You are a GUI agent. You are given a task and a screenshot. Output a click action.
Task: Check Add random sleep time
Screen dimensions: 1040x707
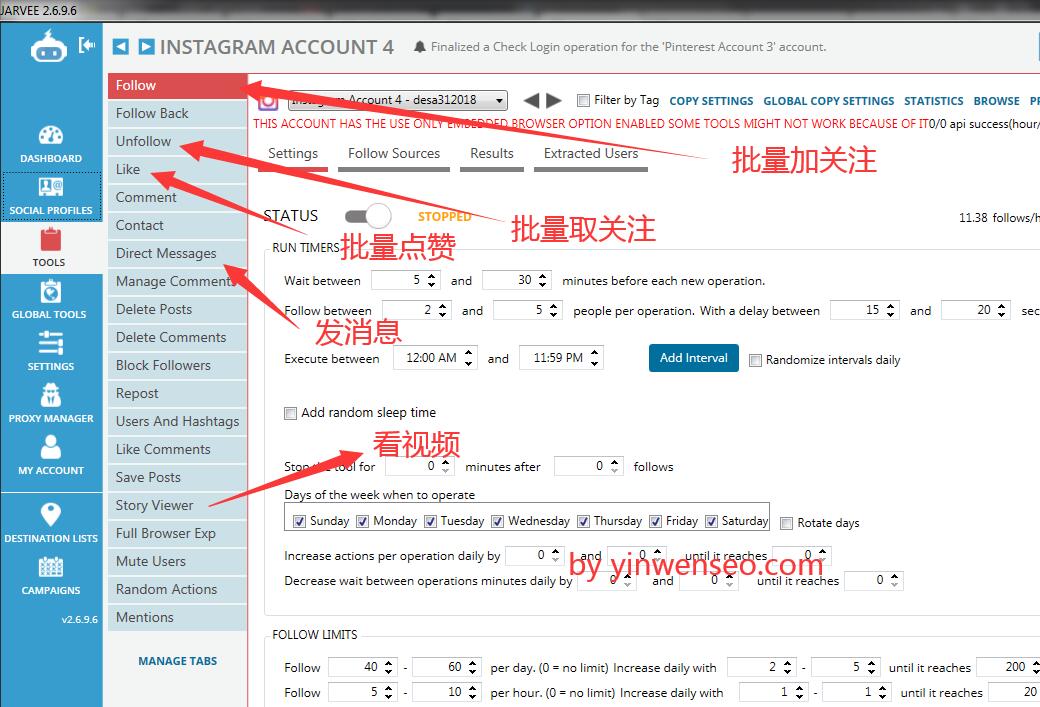pos(291,413)
